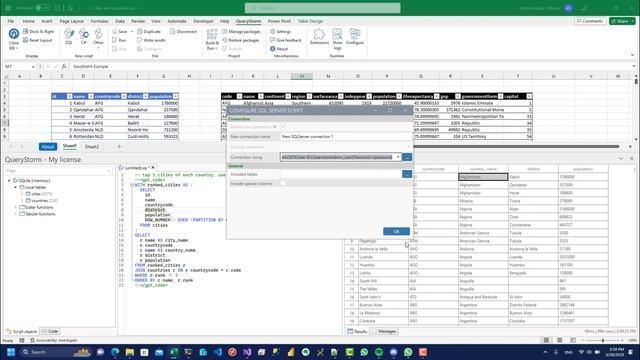
Task: Create a new C# script from the ribbon
Action: pyautogui.click(x=84, y=36)
